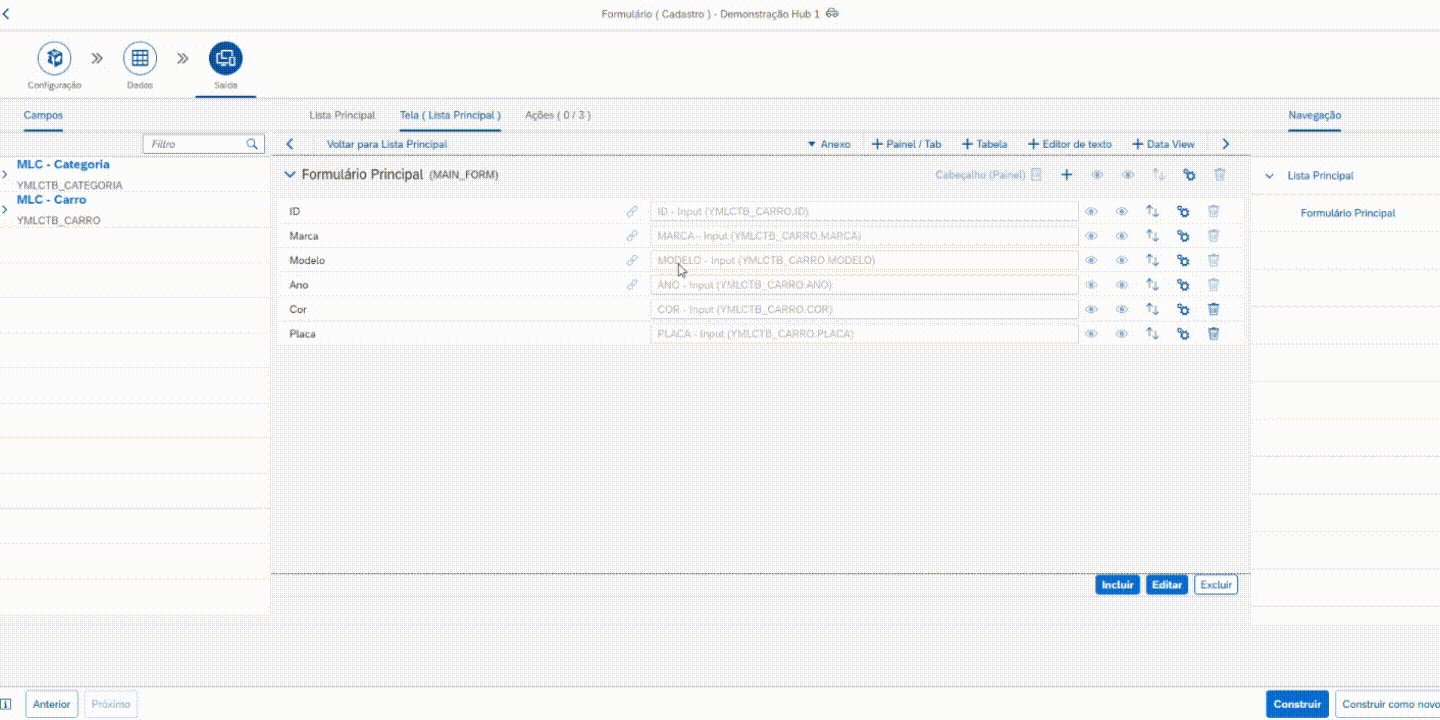Toggle first eye visibility for Cor field
The width and height of the screenshot is (1440, 720).
(x=1092, y=309)
